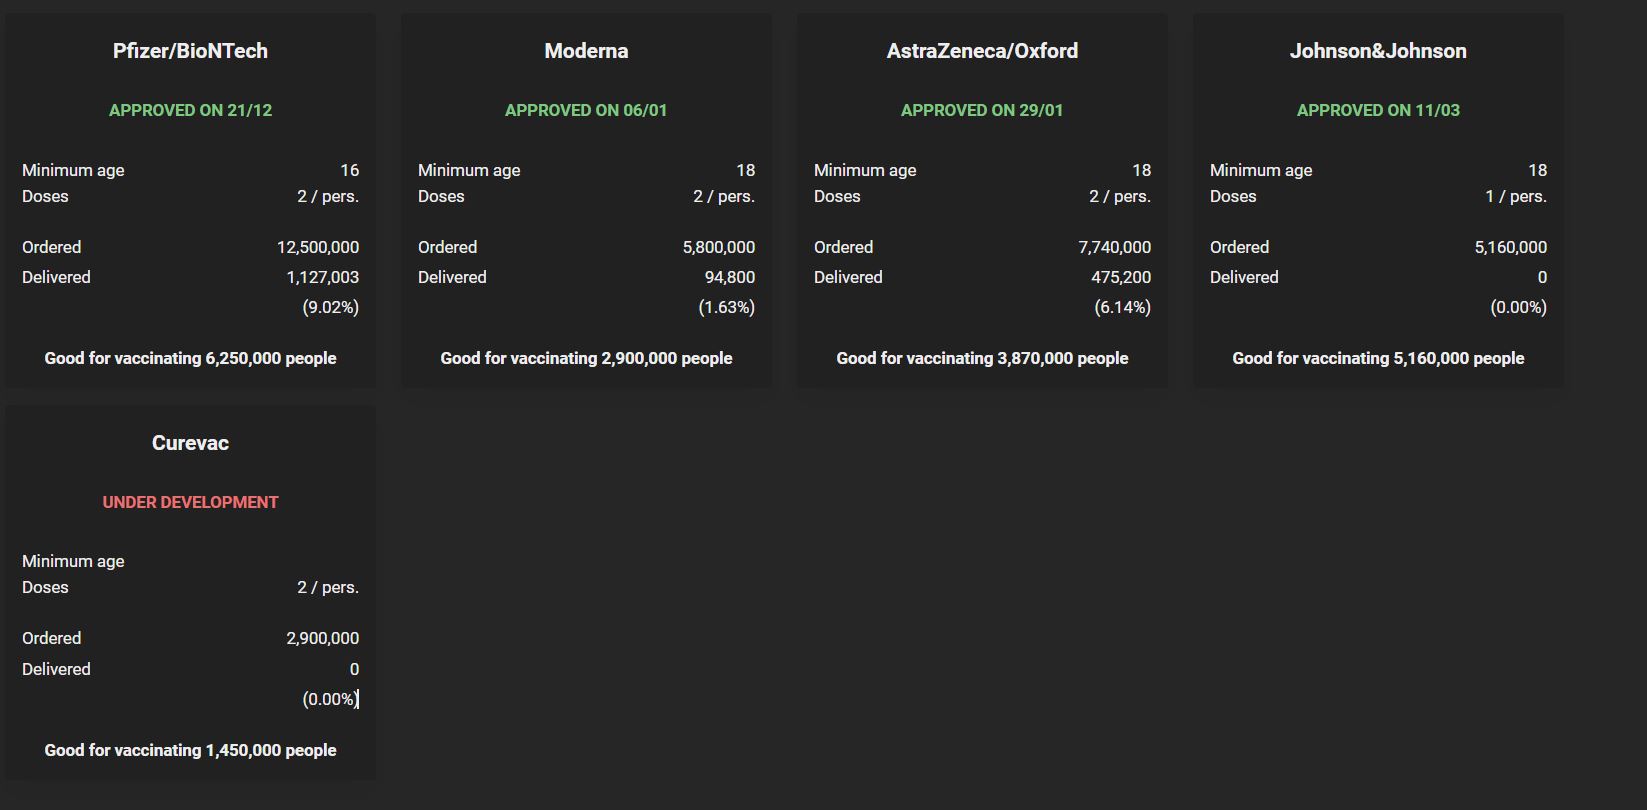Click 'Ordered' label in Pfizer/BioNTech card
Viewport: 1647px width, 810px height.
[x=52, y=247]
